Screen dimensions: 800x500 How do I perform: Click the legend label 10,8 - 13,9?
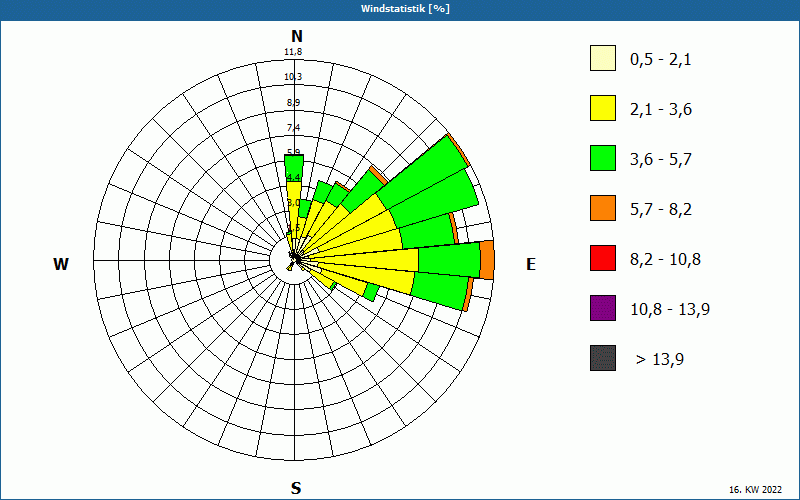(670, 310)
